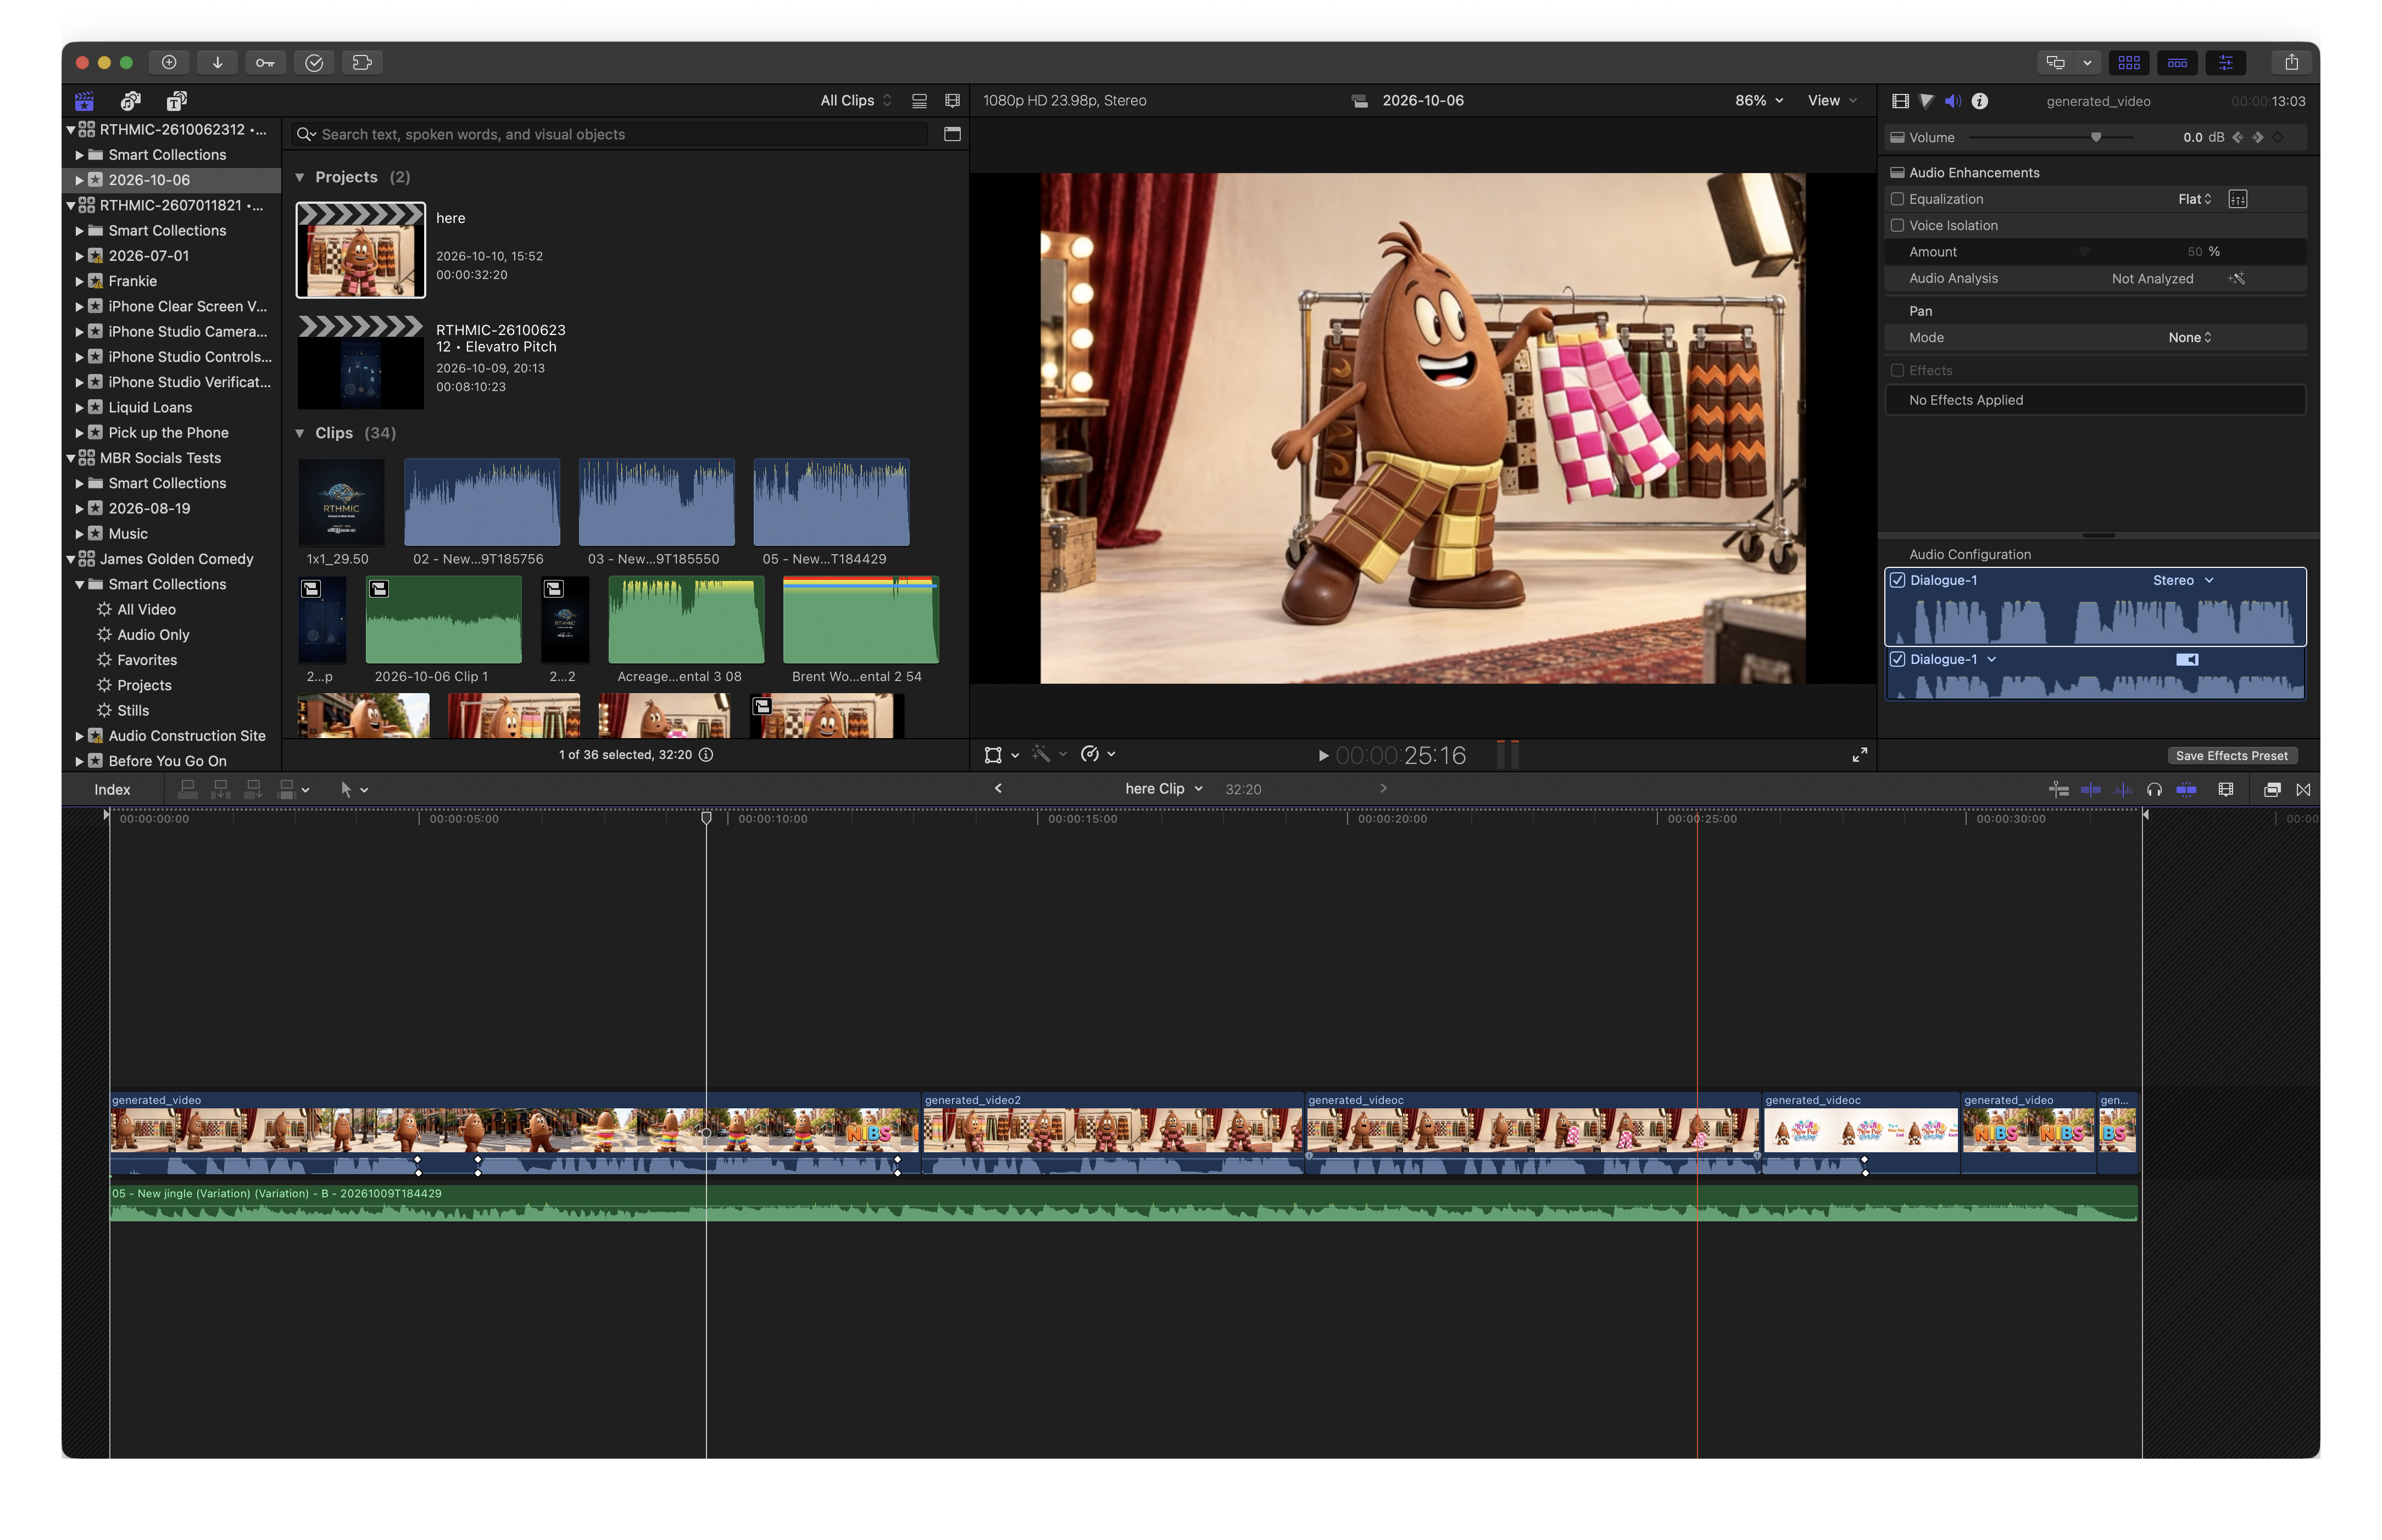Toggle solo headphones icon in timeline

click(x=2155, y=789)
